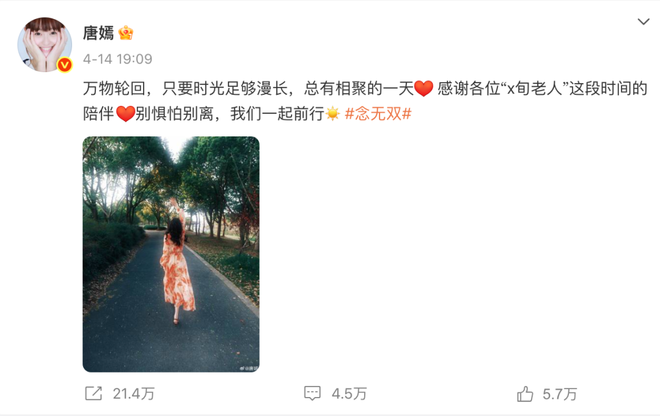
Task: Open the 唐嫣 username link
Action: tap(98, 32)
